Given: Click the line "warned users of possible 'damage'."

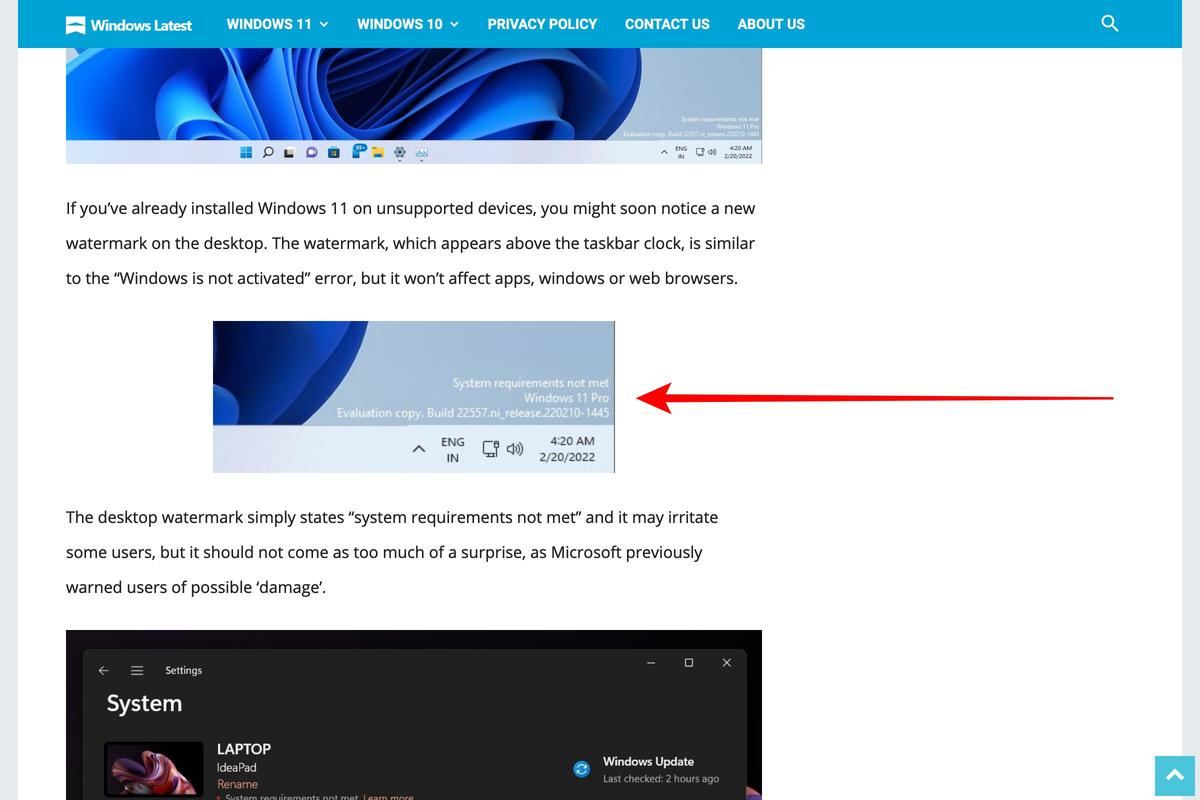Looking at the screenshot, I should (x=196, y=587).
